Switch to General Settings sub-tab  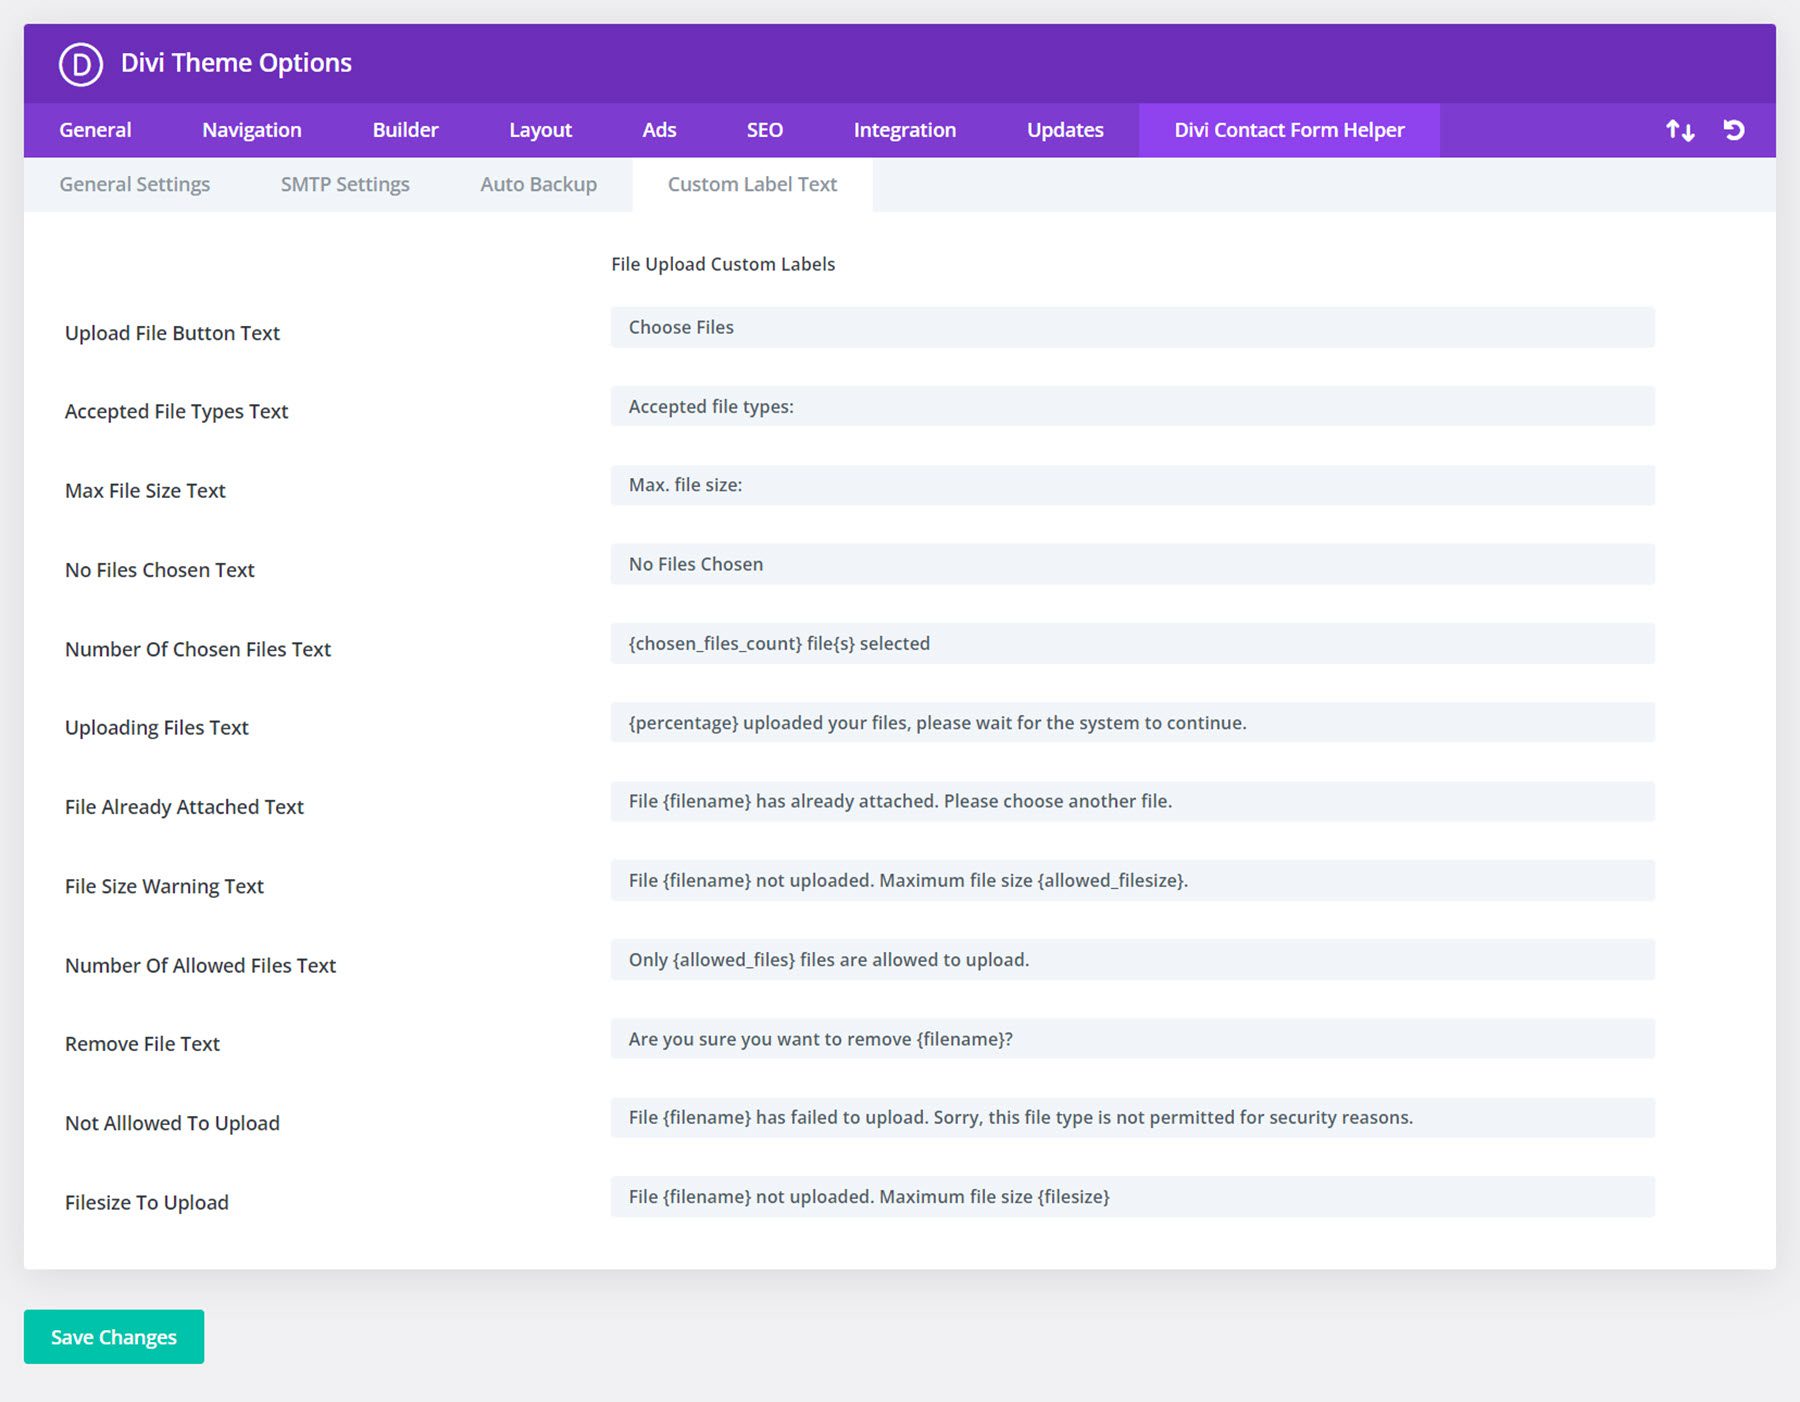pyautogui.click(x=134, y=183)
